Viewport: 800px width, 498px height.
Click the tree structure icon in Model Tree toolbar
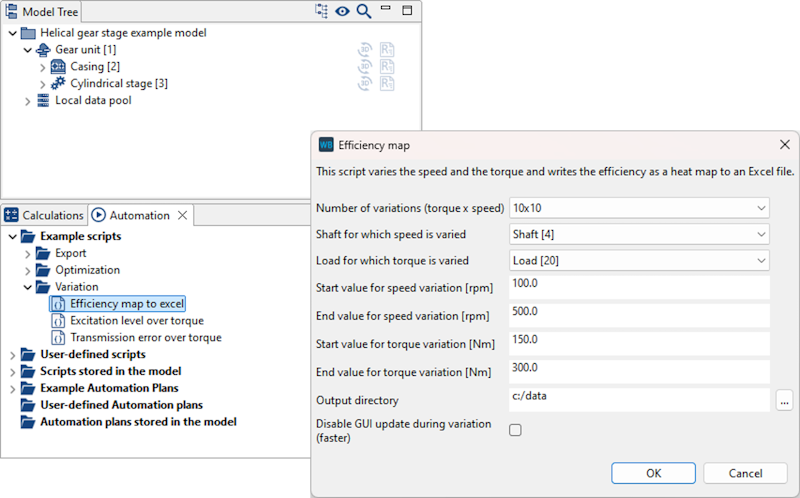pos(321,11)
